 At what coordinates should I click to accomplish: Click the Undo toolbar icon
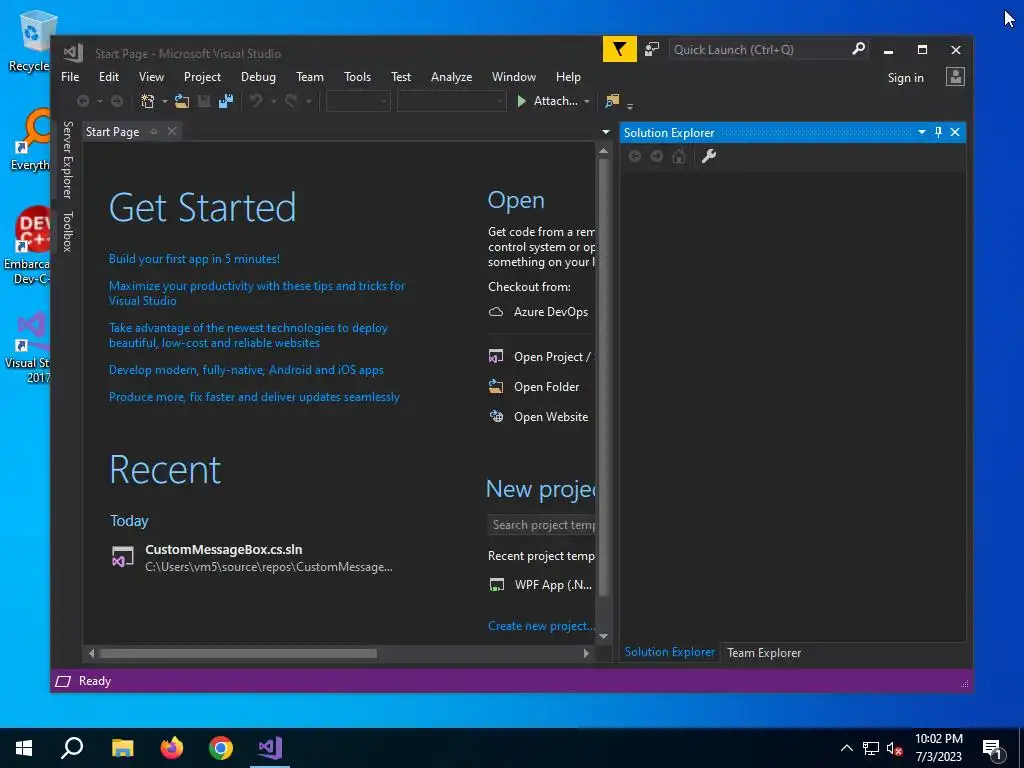(256, 101)
